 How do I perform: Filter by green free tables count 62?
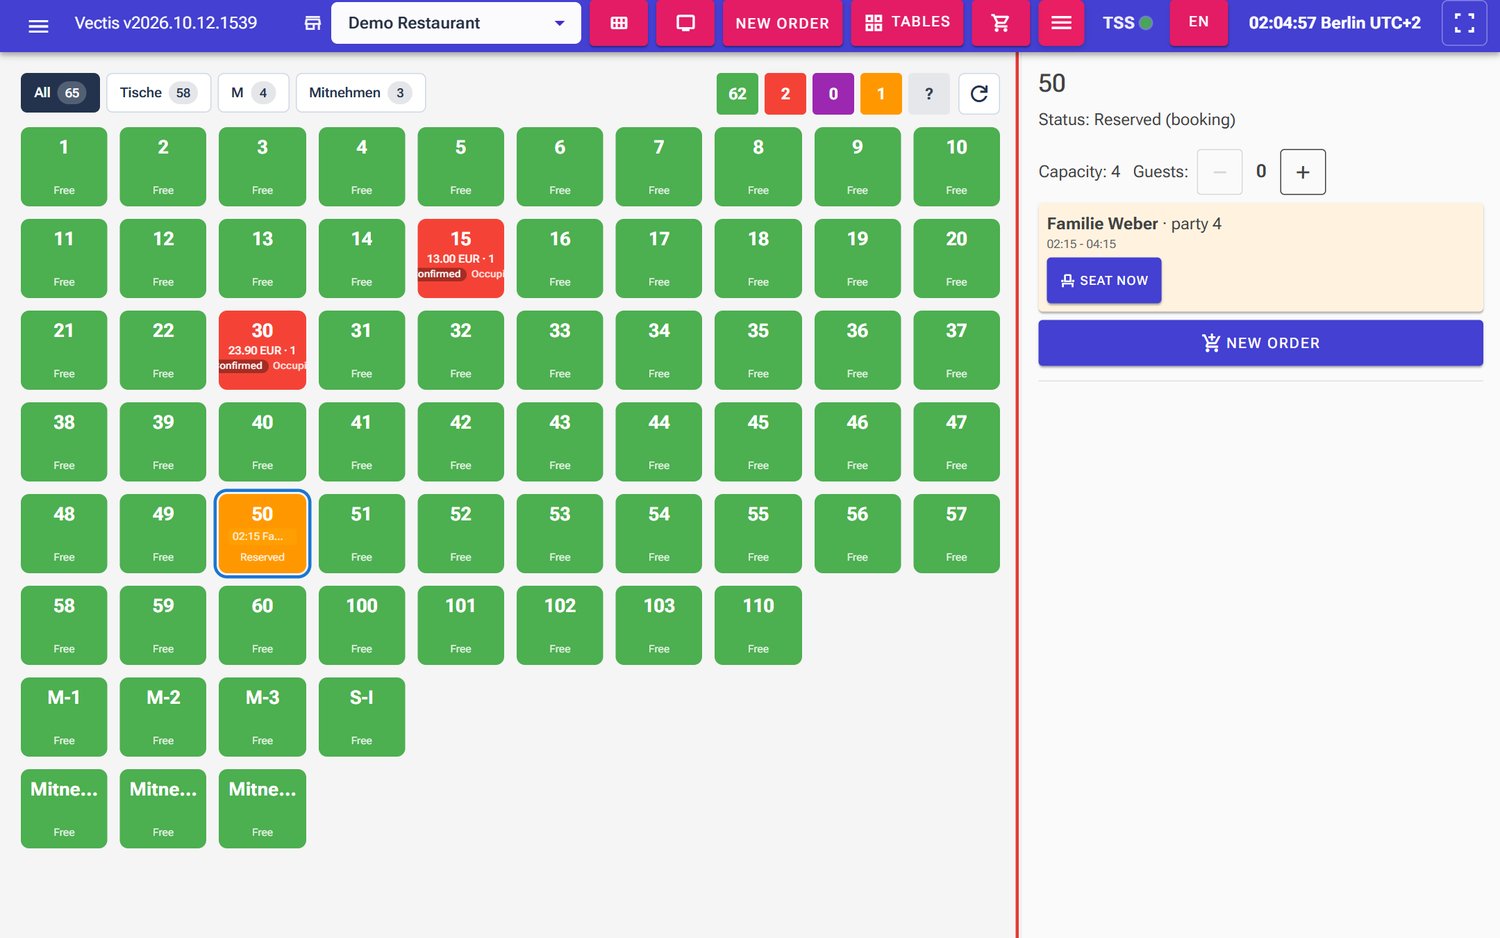coord(737,94)
